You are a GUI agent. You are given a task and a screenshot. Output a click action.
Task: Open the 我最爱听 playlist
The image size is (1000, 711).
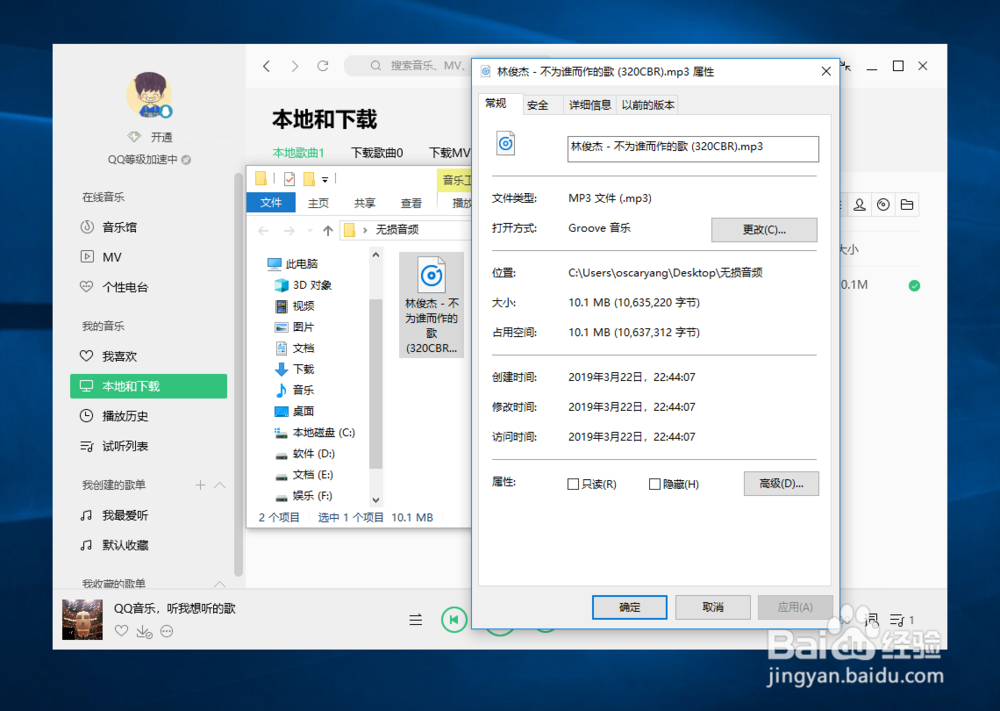114,515
